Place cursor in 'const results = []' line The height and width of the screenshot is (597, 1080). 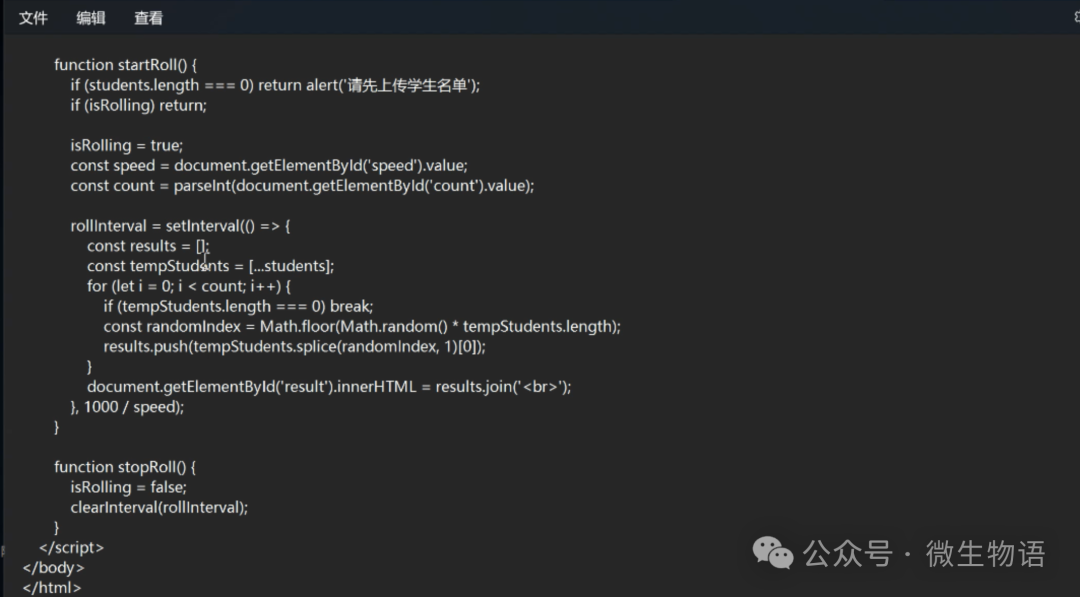point(148,246)
